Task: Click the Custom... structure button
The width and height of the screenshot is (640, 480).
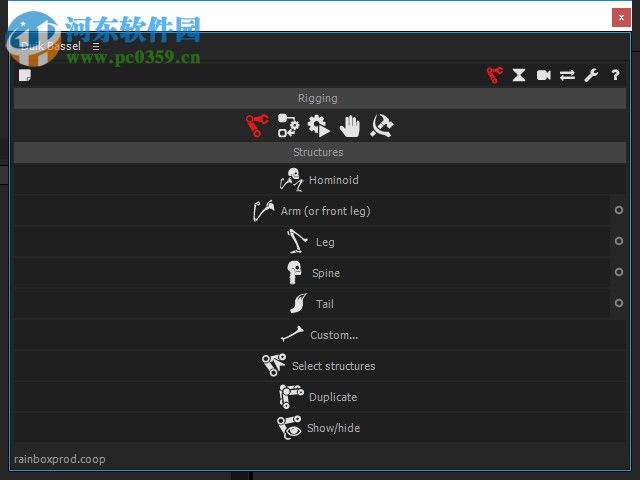Action: tap(320, 335)
